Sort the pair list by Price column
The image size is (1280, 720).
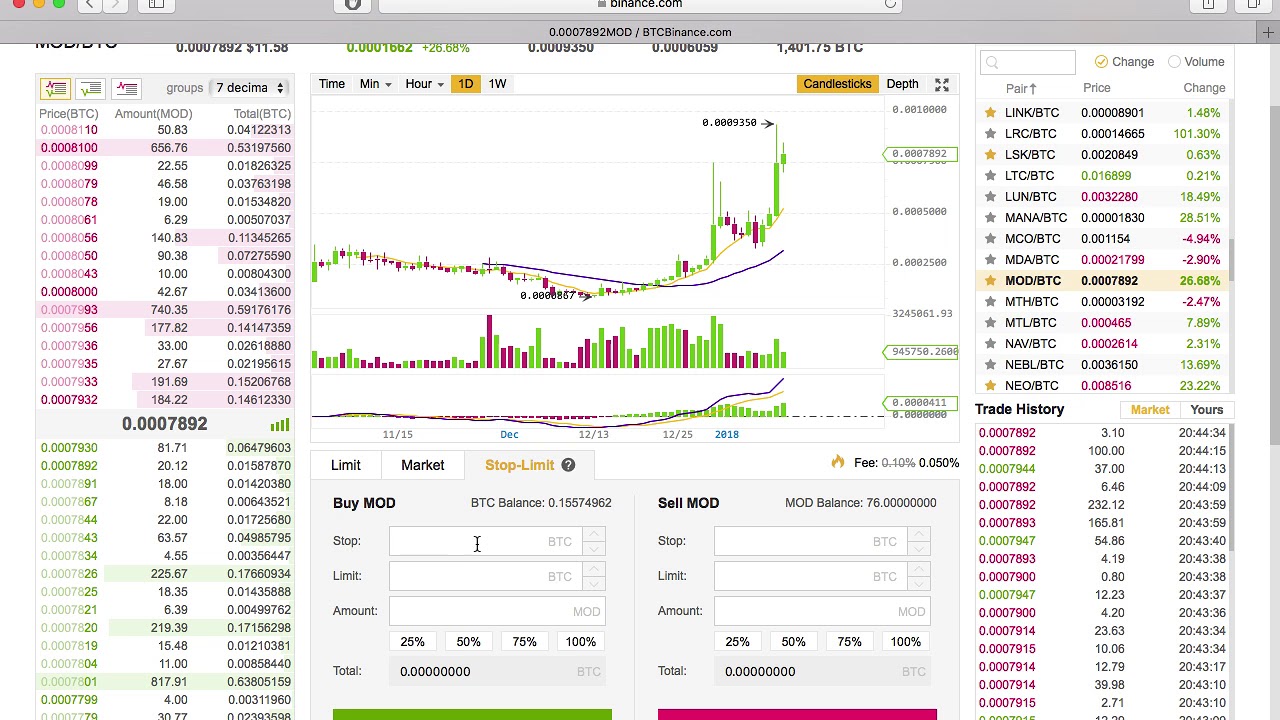1096,88
